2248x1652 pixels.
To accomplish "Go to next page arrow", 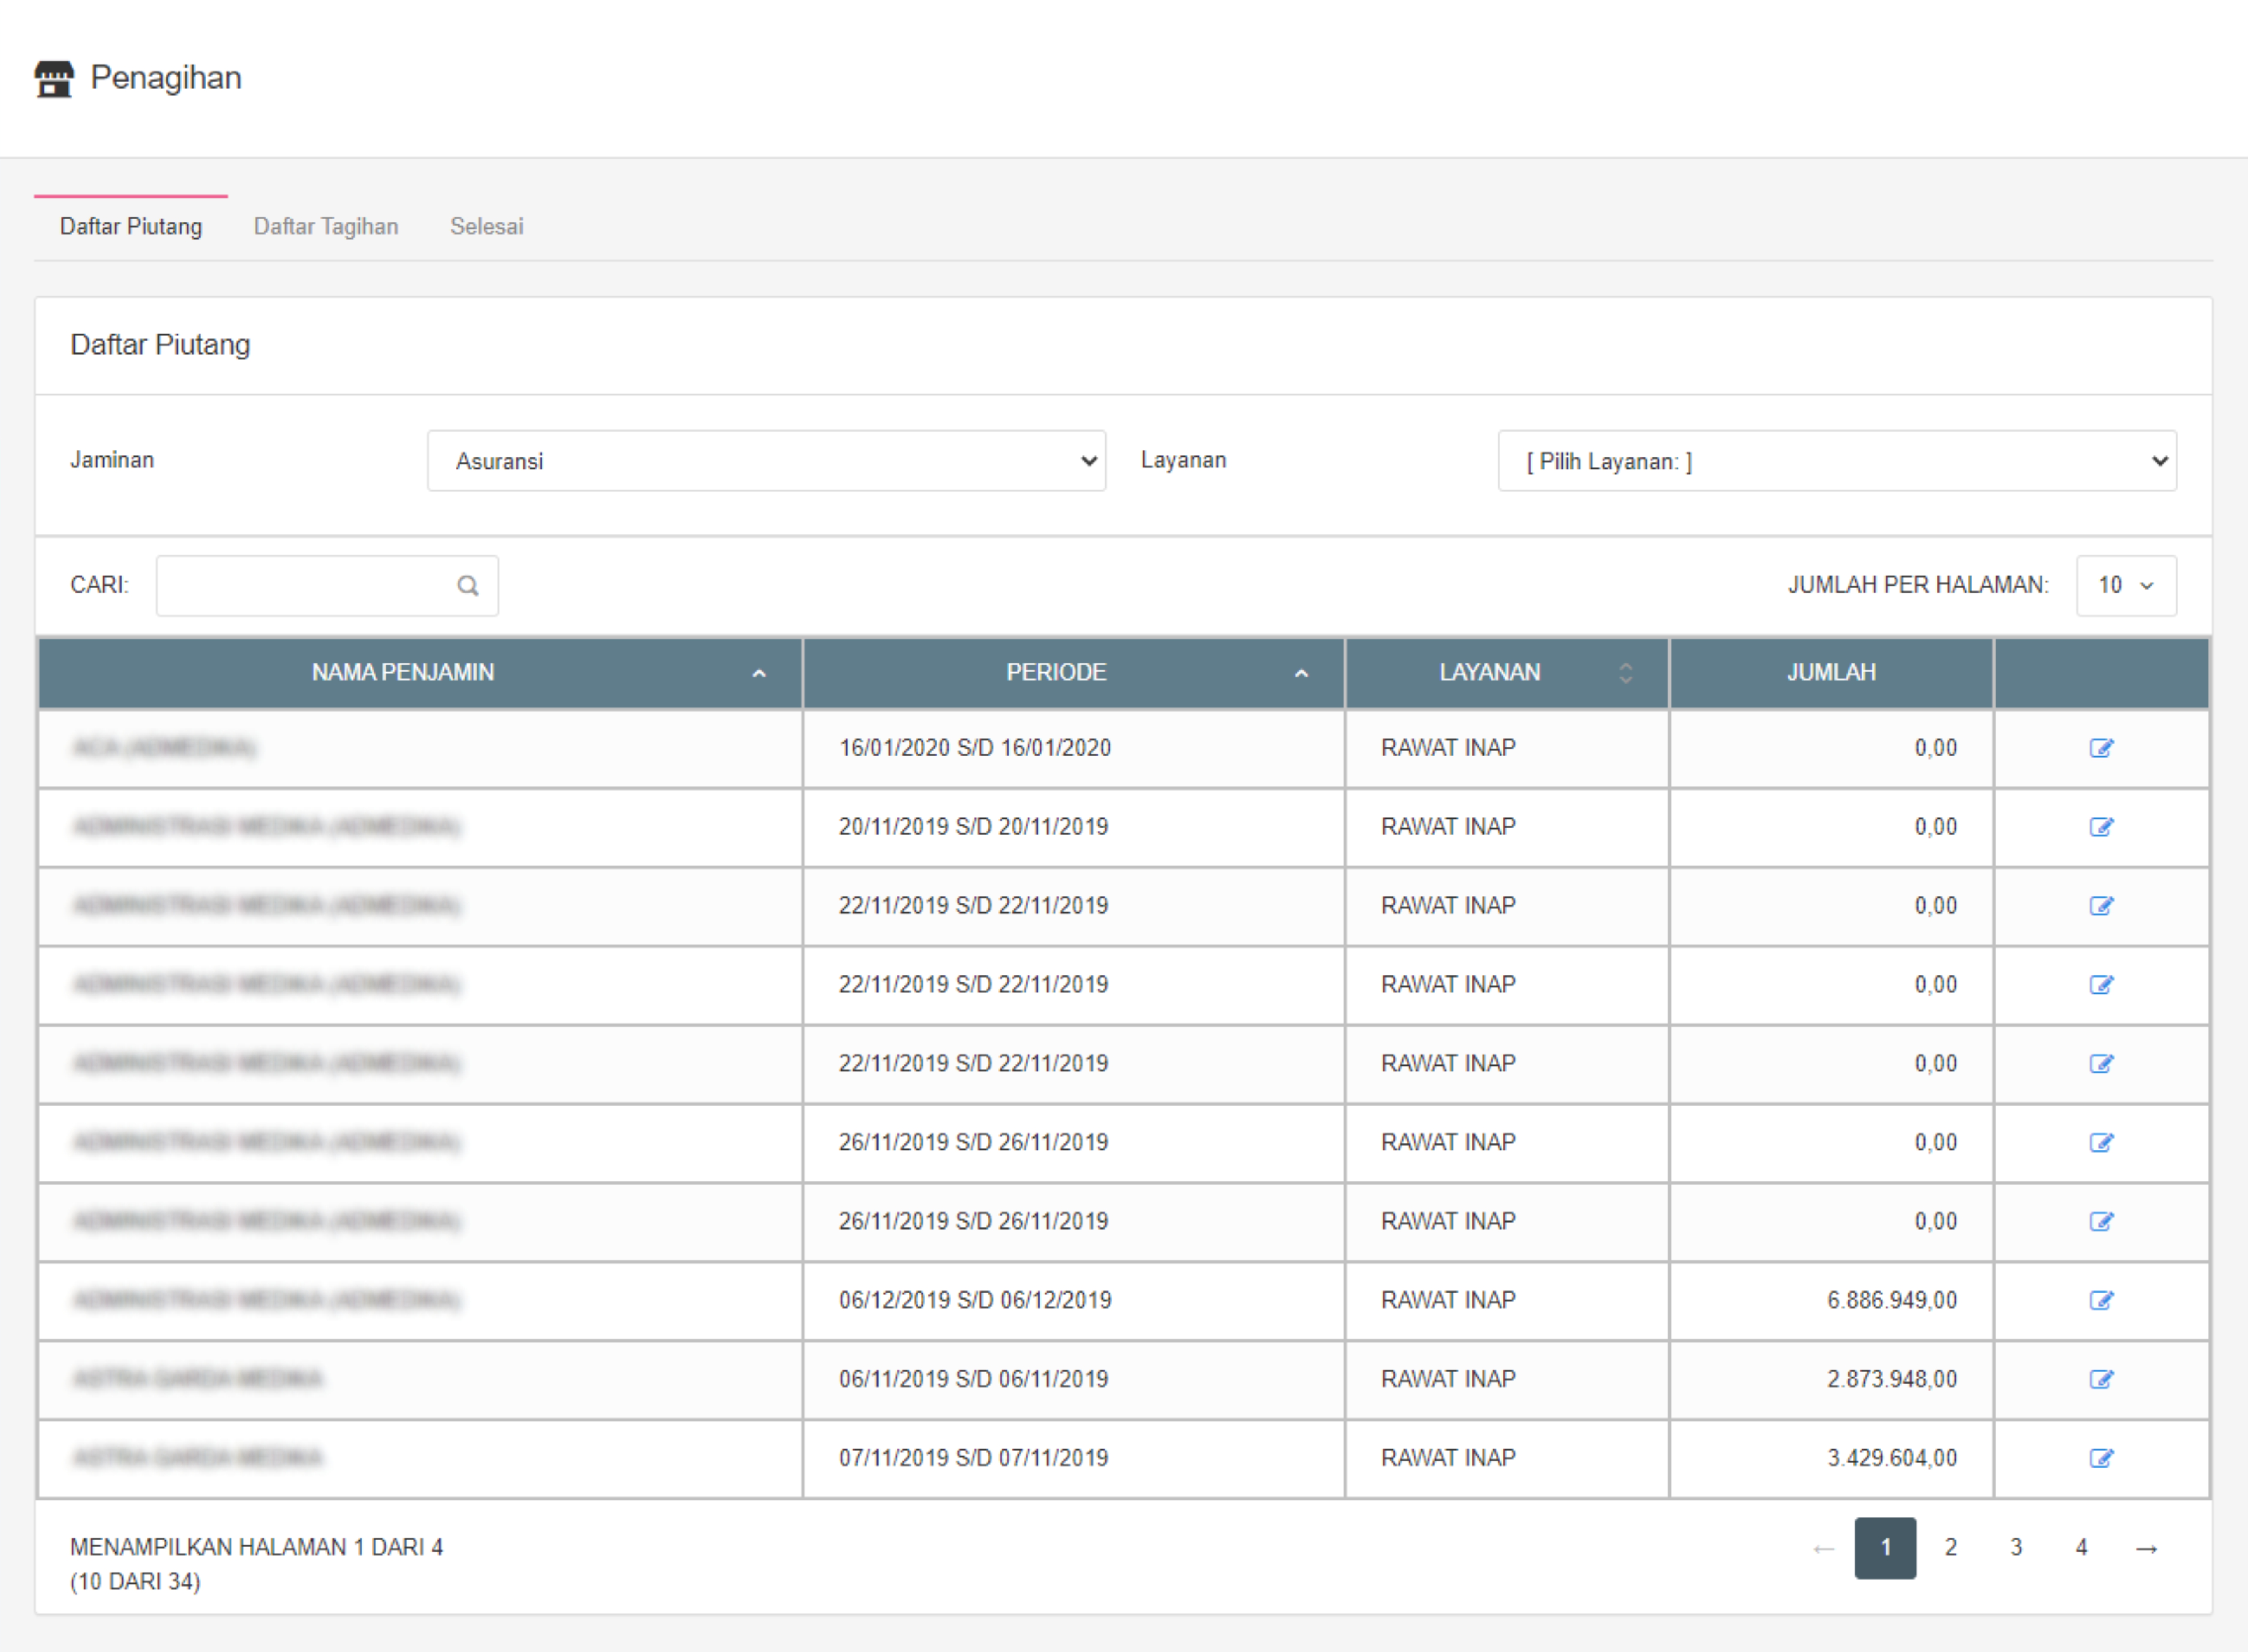I will [2146, 1548].
